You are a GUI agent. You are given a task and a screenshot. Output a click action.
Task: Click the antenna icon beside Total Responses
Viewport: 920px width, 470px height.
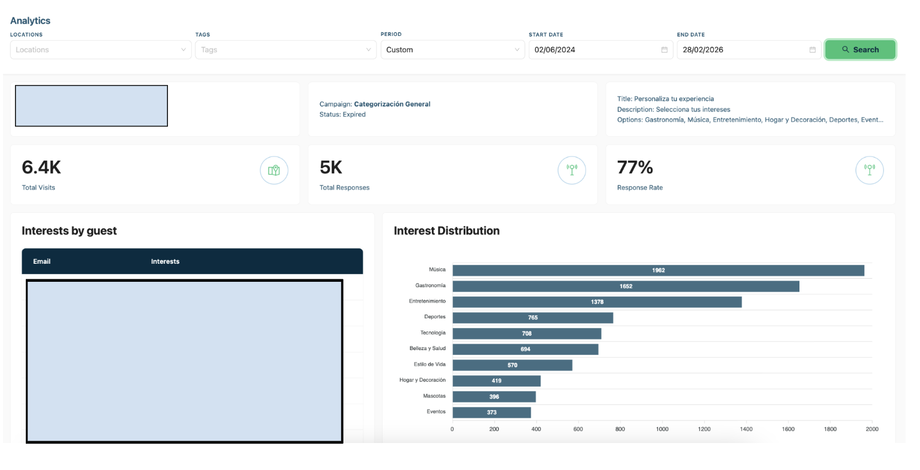pyautogui.click(x=571, y=171)
